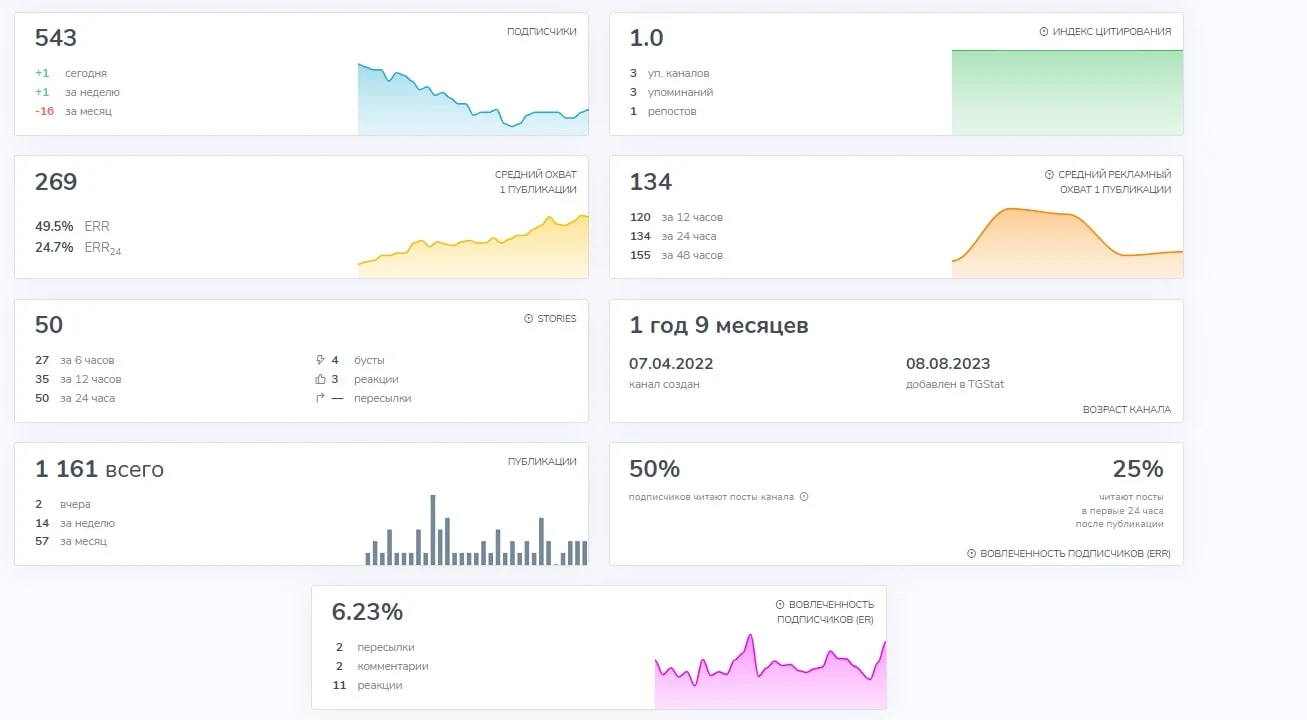Click info icon beside ВОВЛЕЧЕННОСТЬ ПОДПИСЧИКОВ (ER)
The image size is (1307, 720).
pos(780,605)
